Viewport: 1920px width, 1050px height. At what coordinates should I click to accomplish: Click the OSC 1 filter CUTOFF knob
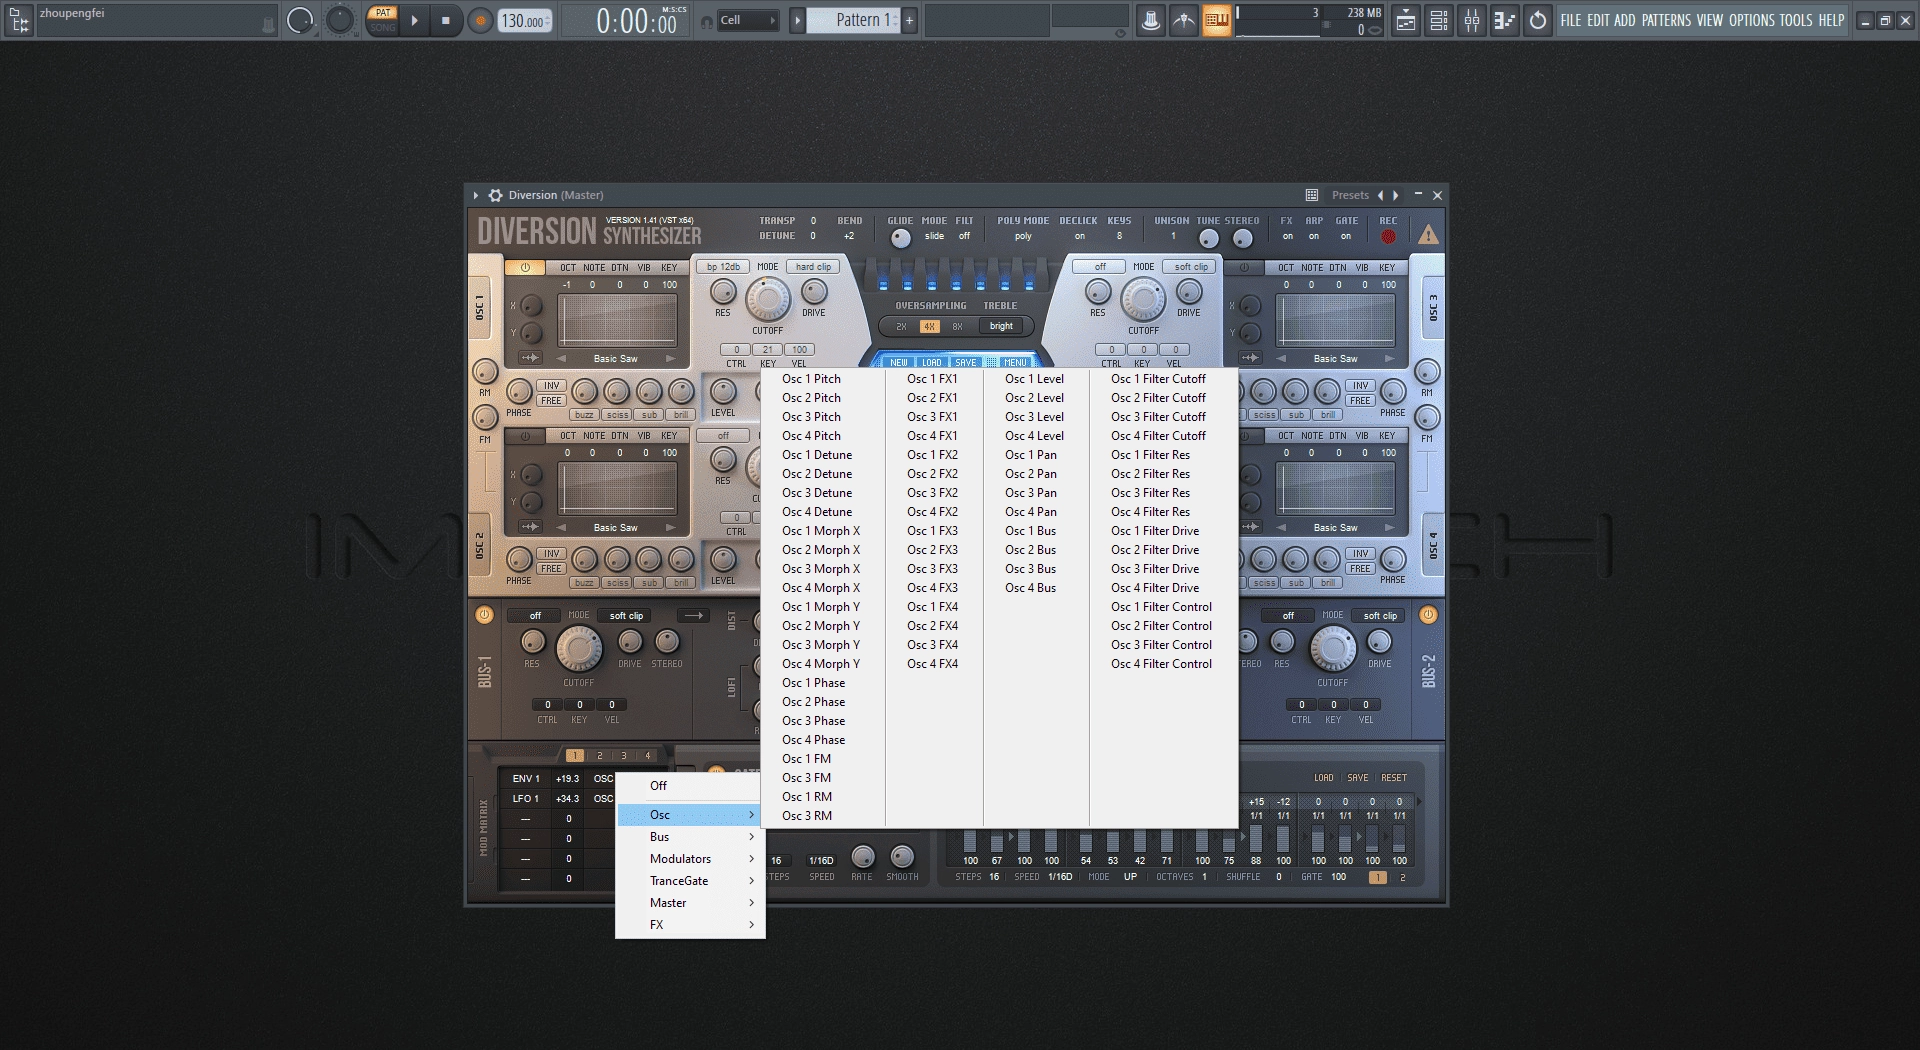pos(767,299)
